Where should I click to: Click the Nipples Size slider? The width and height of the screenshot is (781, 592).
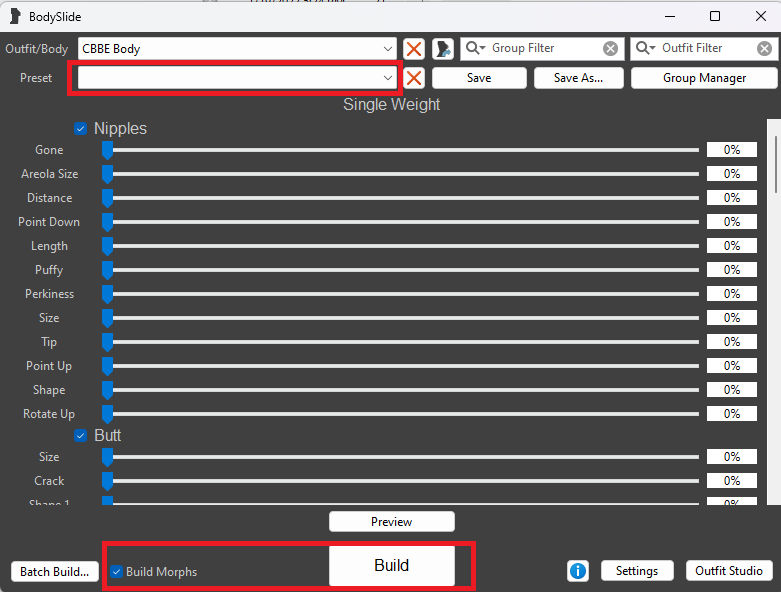click(x=400, y=318)
